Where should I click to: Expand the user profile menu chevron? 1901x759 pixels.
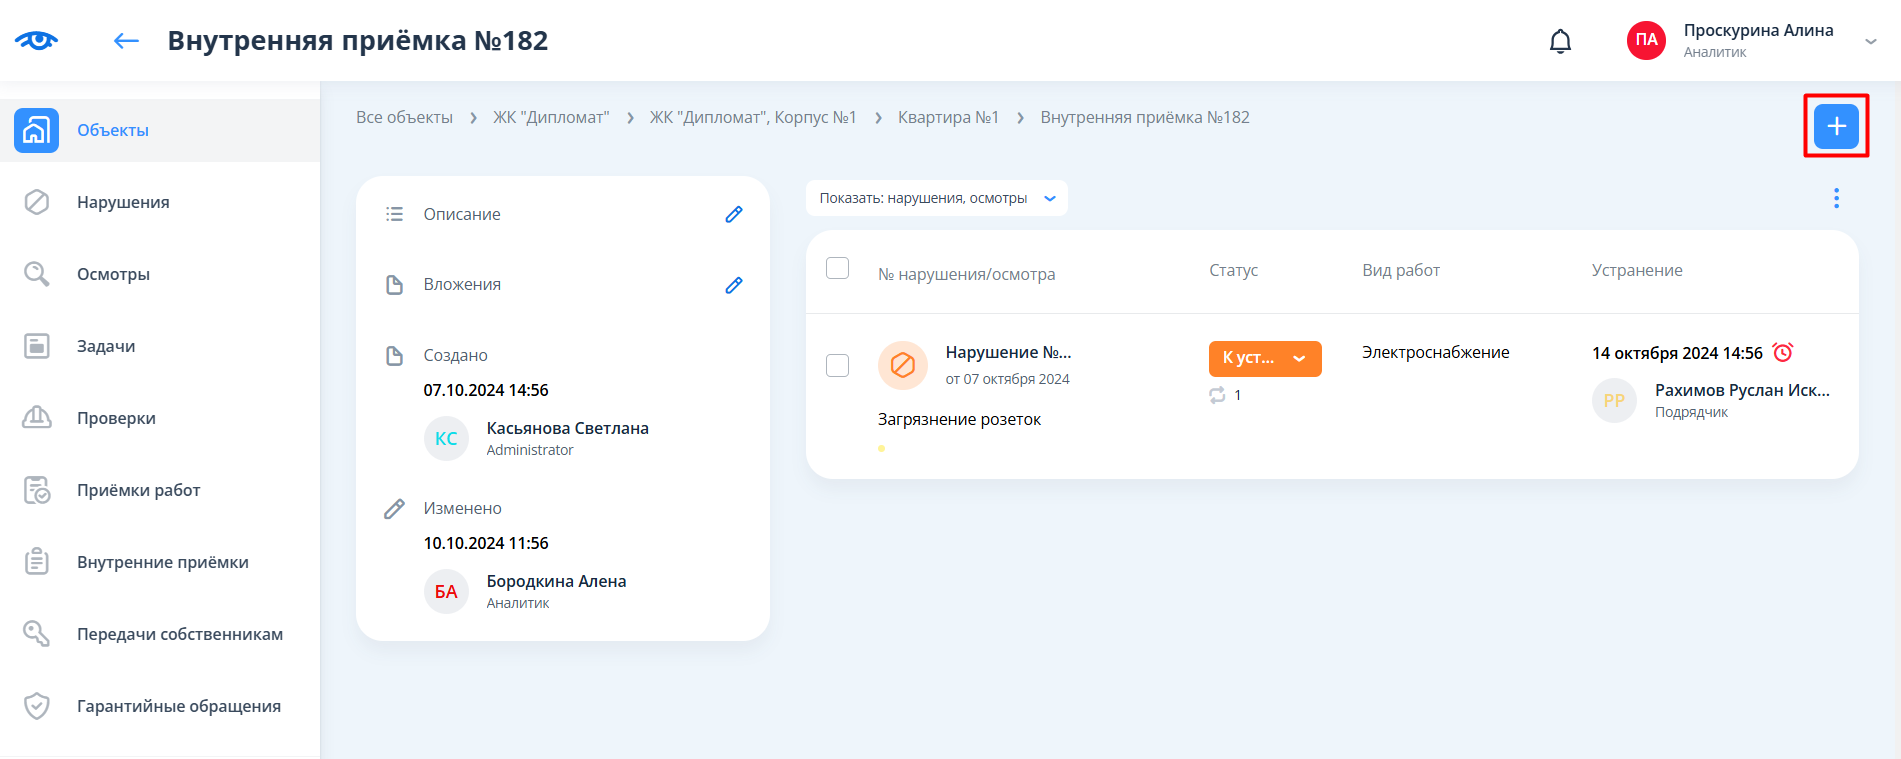tap(1870, 41)
